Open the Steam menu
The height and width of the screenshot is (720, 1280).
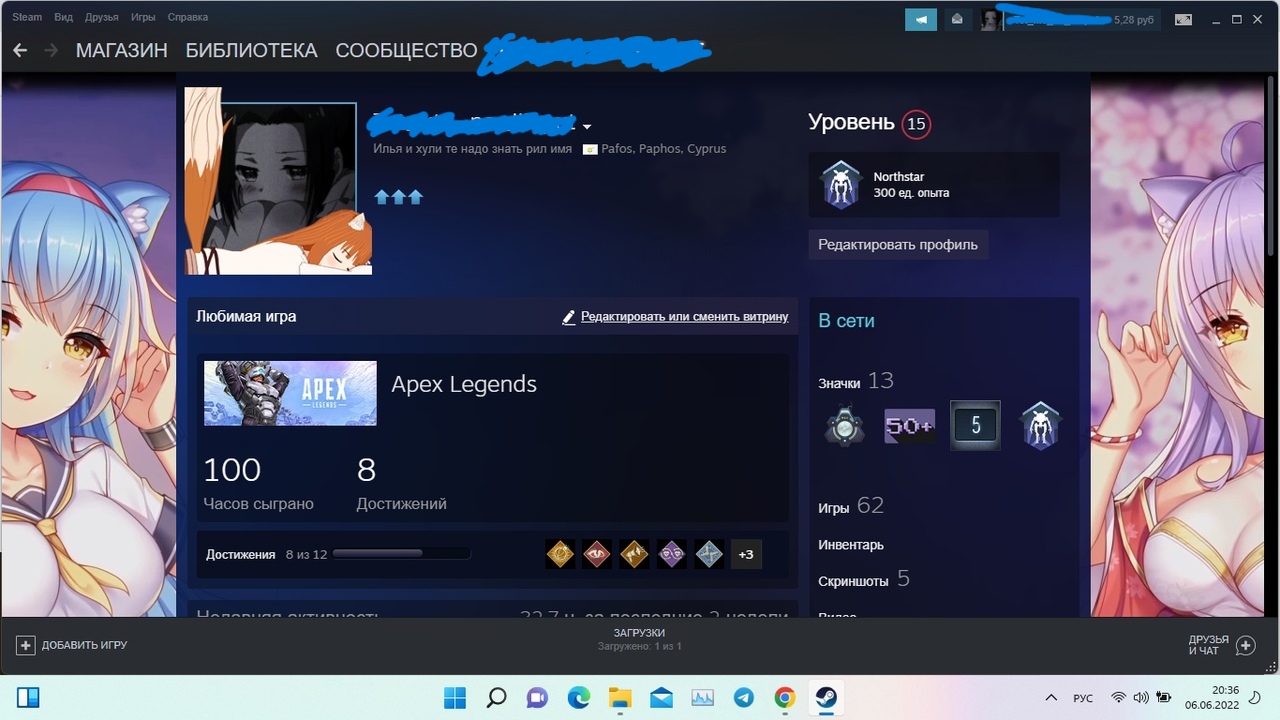[x=27, y=17]
